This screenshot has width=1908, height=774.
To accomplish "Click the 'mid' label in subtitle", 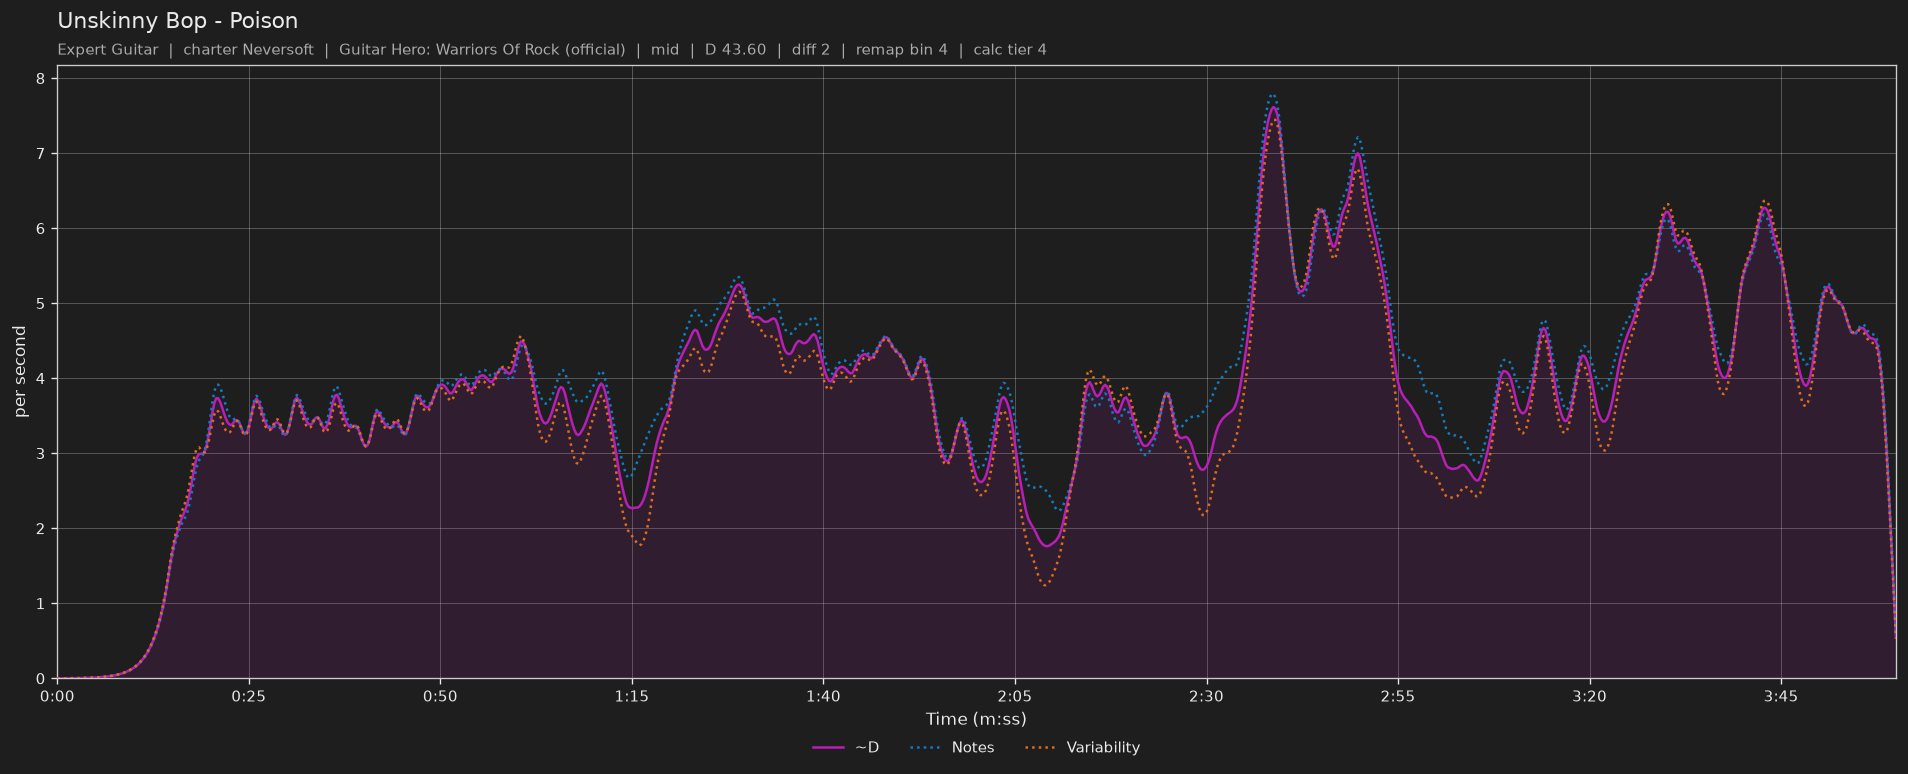I will (665, 50).
